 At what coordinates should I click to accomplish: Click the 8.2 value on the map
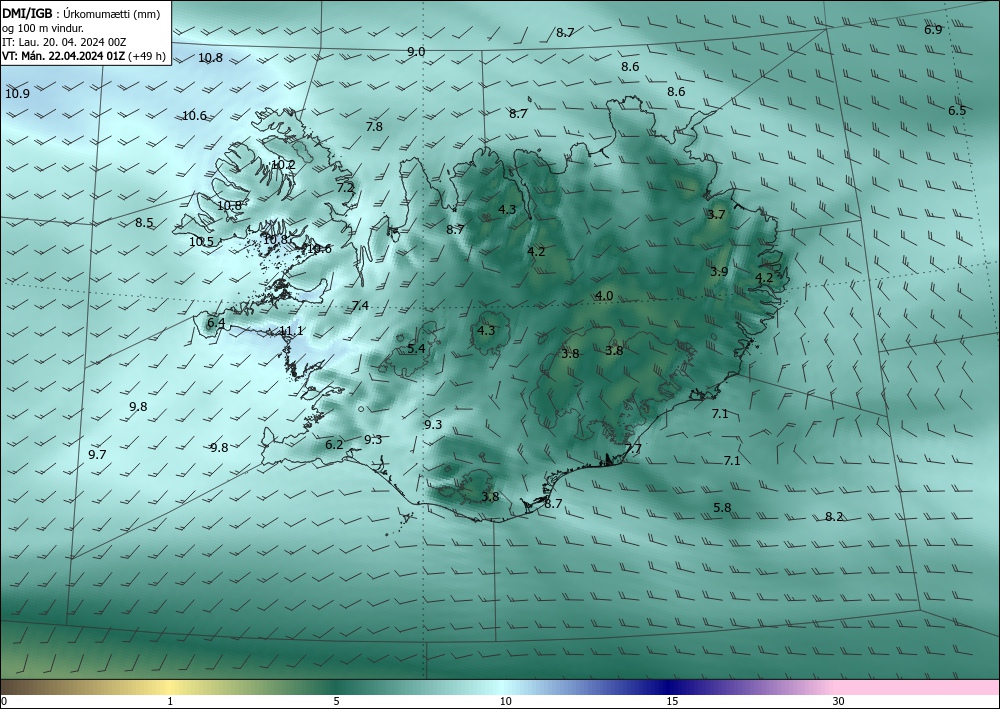click(834, 516)
